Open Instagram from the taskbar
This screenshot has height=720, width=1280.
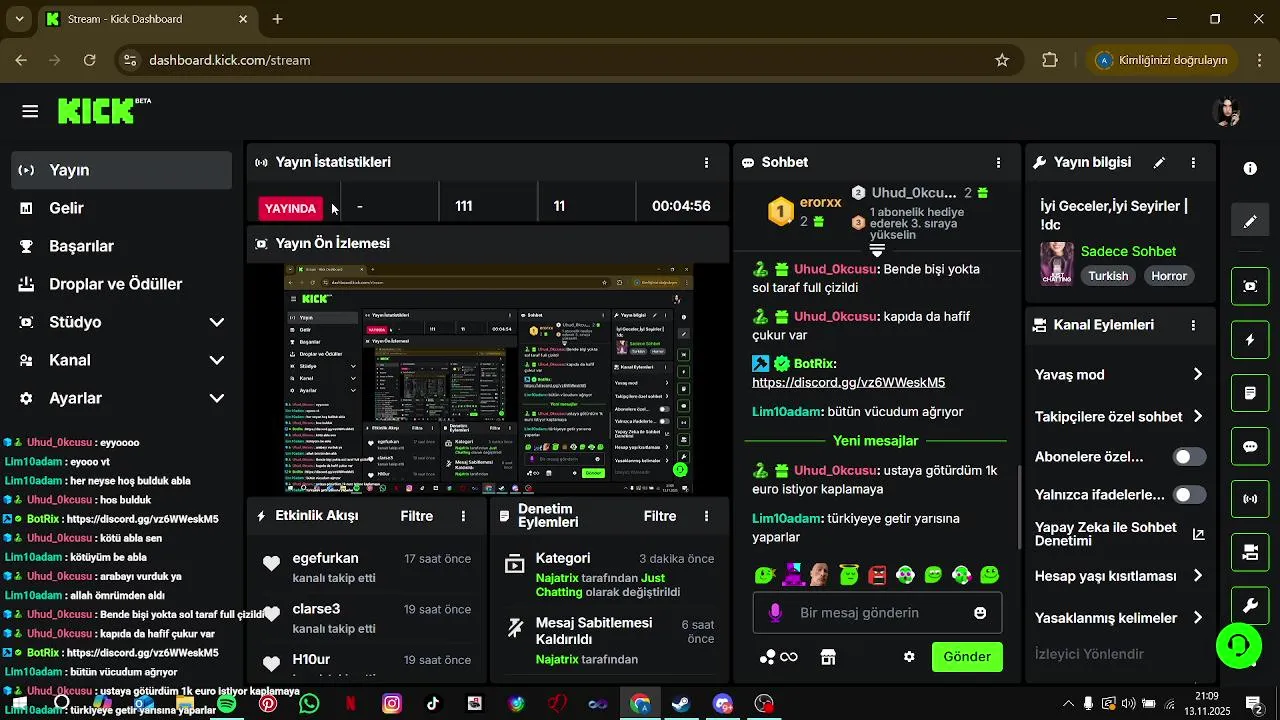click(x=392, y=704)
